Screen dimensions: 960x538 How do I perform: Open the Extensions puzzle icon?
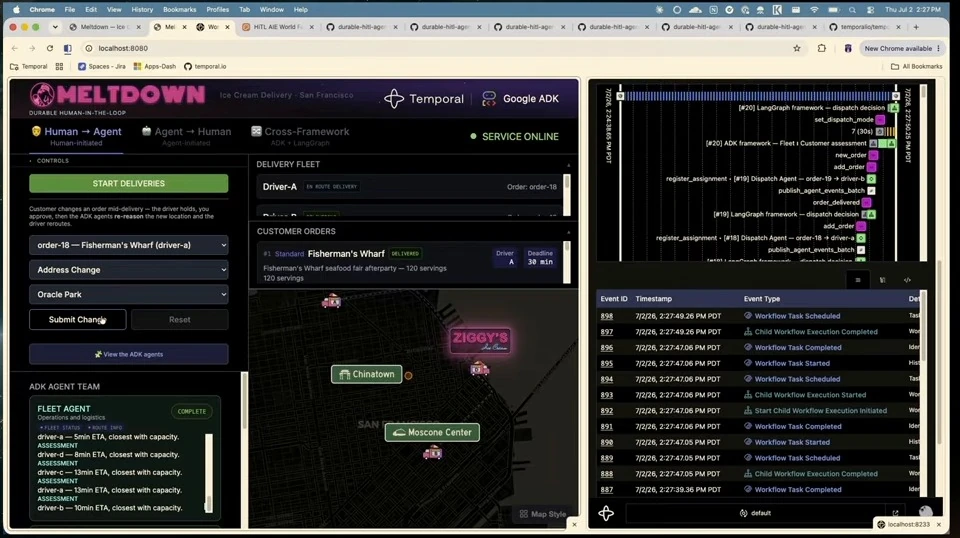click(x=822, y=48)
